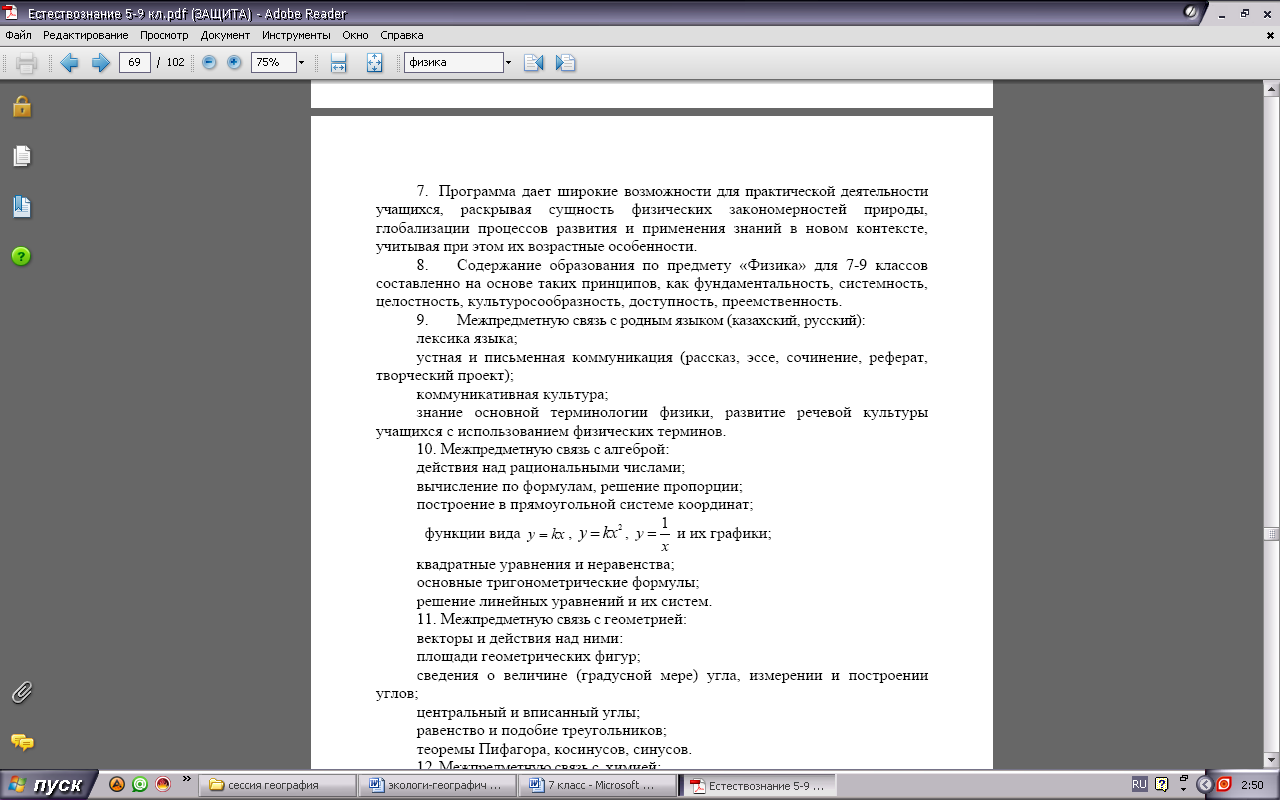
Task: Expand quick launch chevron on taskbar
Action: tap(186, 777)
